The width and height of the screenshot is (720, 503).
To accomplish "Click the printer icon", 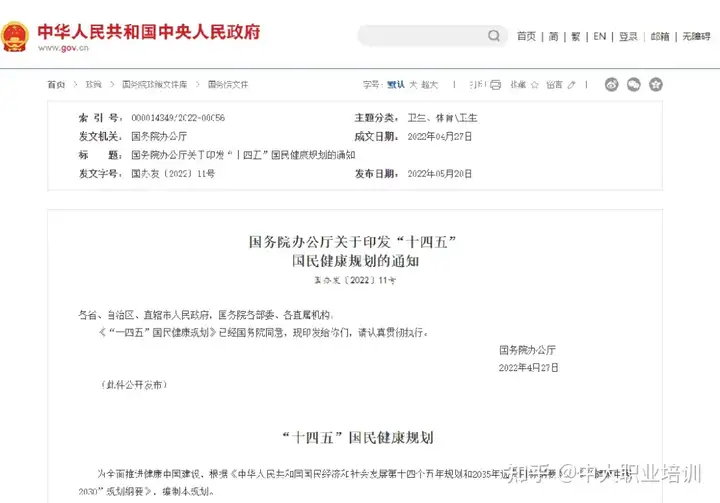I will click(x=495, y=85).
